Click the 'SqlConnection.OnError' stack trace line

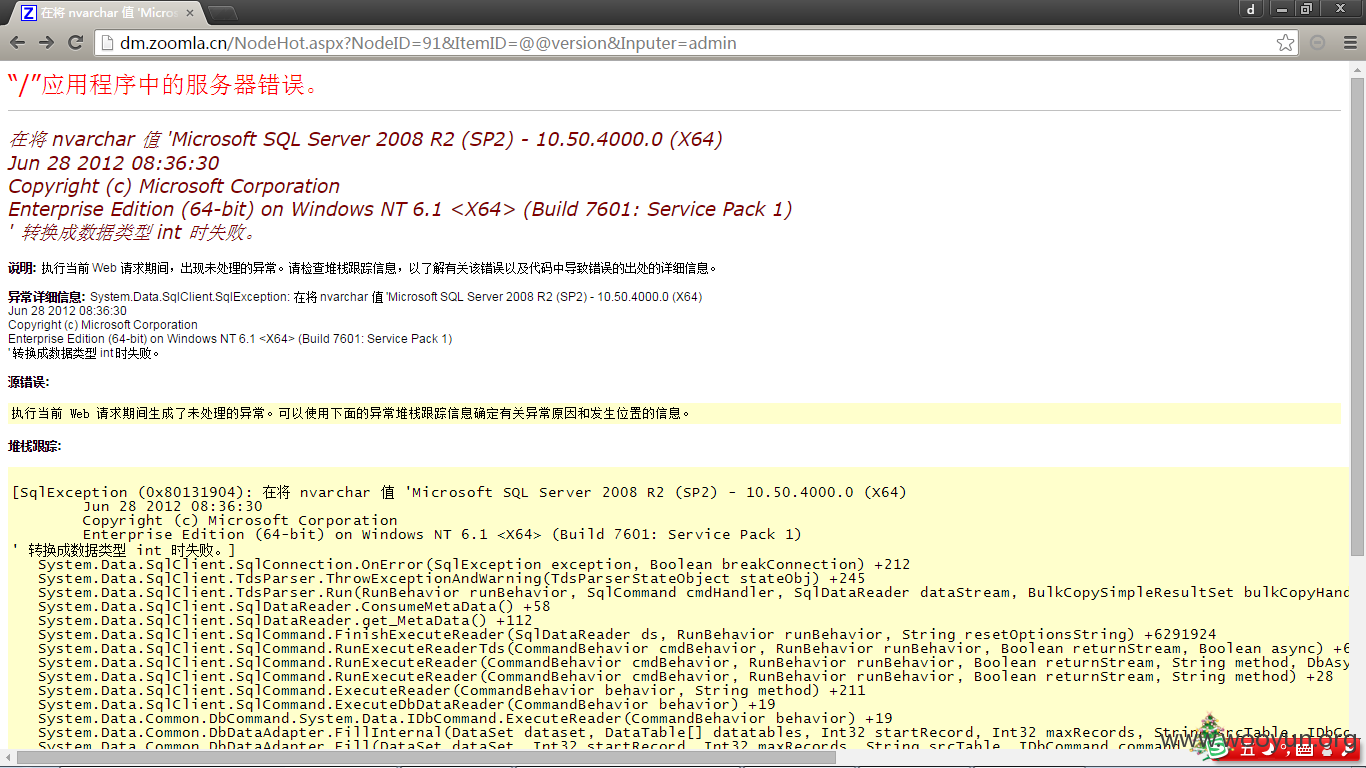(x=474, y=564)
